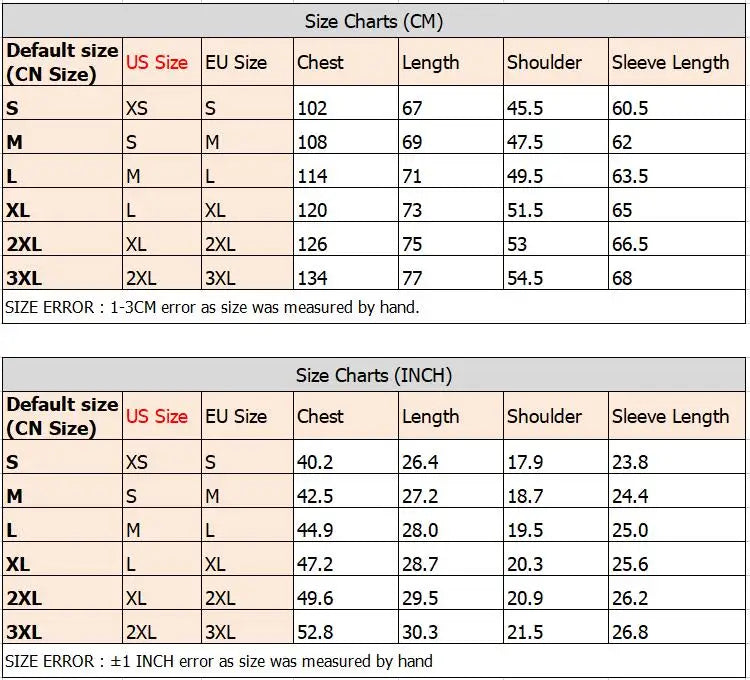Select the shoulder value 47.5 cell
The image size is (750, 680).
click(525, 142)
